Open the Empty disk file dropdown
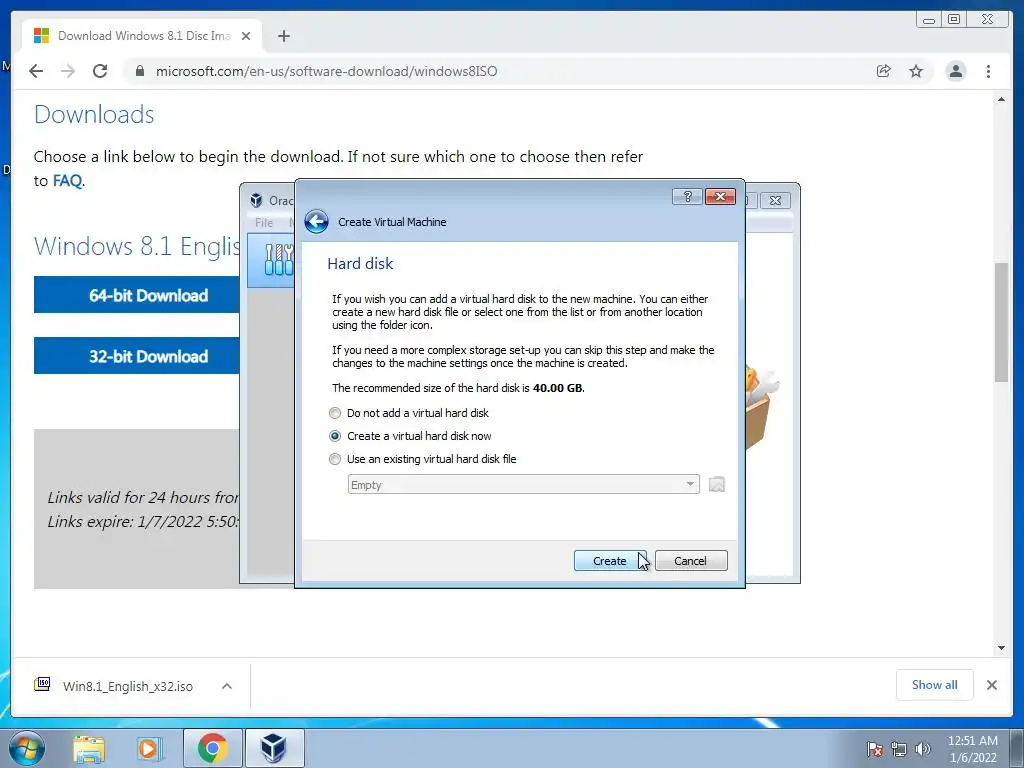Viewport: 1024px width, 768px height. (x=523, y=485)
